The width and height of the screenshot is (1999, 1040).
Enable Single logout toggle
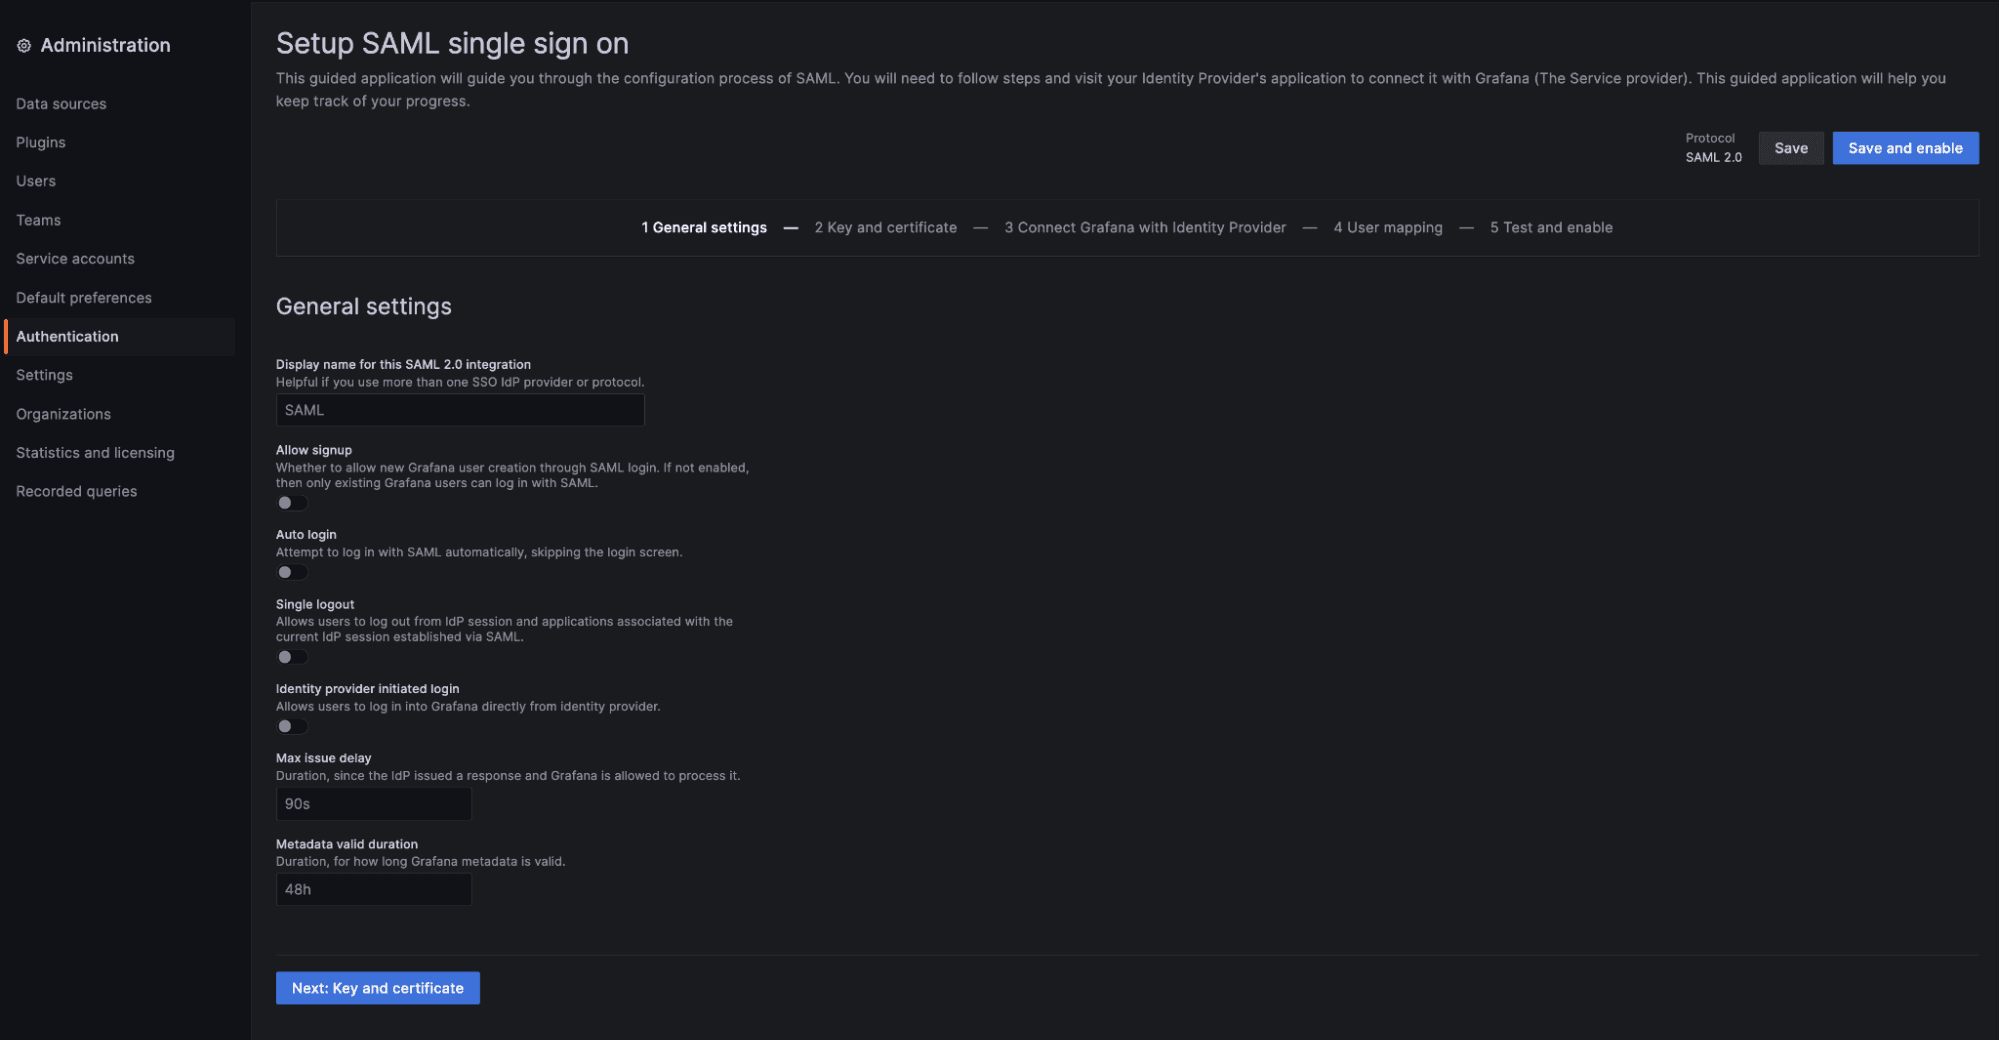(292, 657)
